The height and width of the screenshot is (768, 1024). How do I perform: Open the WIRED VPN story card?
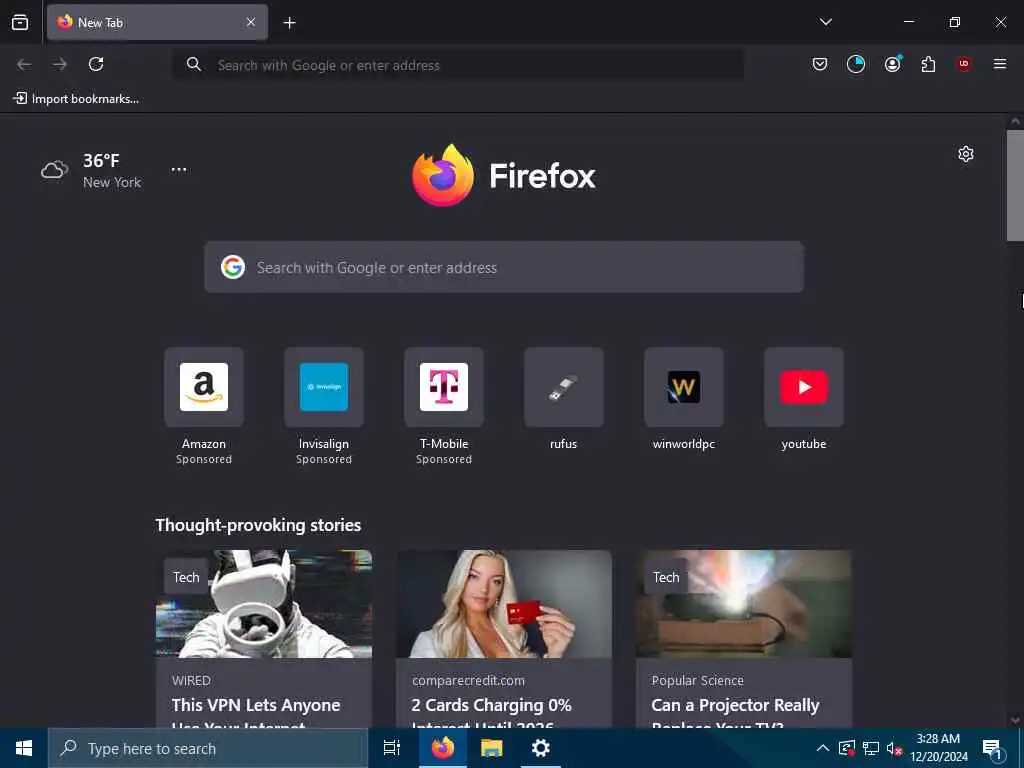coord(264,639)
